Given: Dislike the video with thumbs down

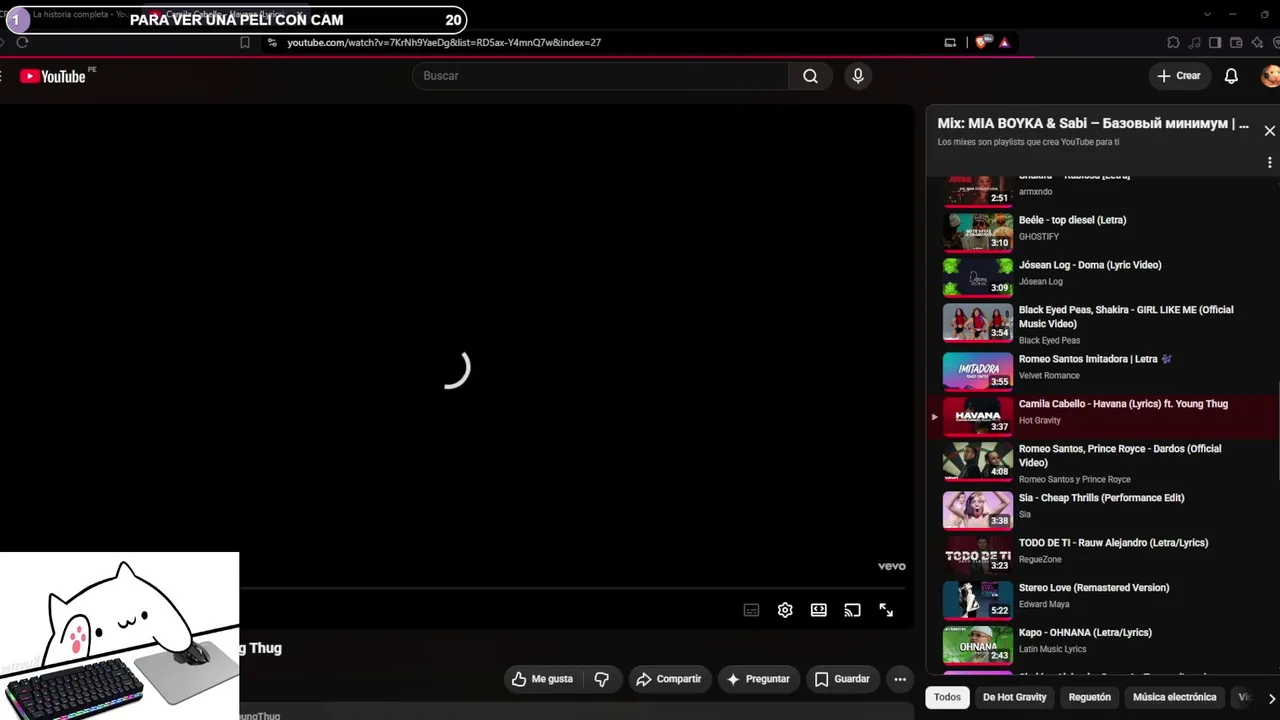Looking at the screenshot, I should pos(602,679).
